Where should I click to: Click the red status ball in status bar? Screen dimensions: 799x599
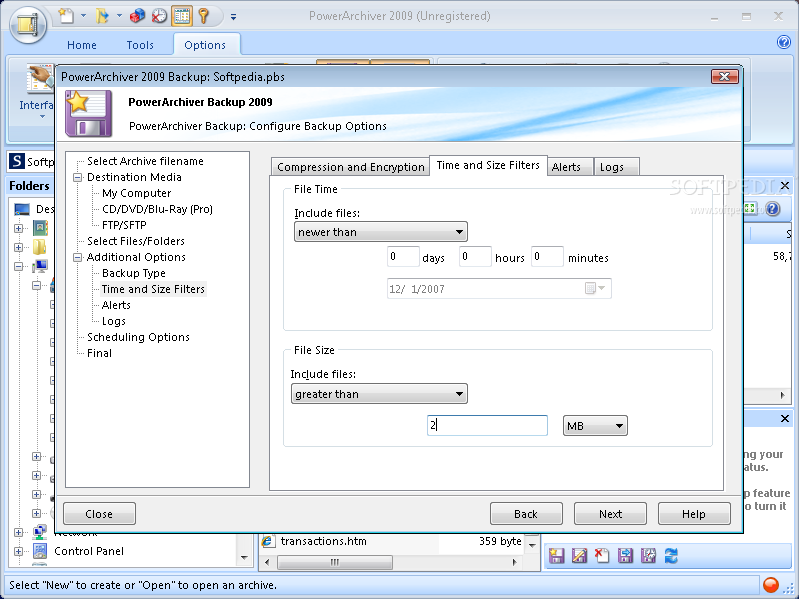770,584
